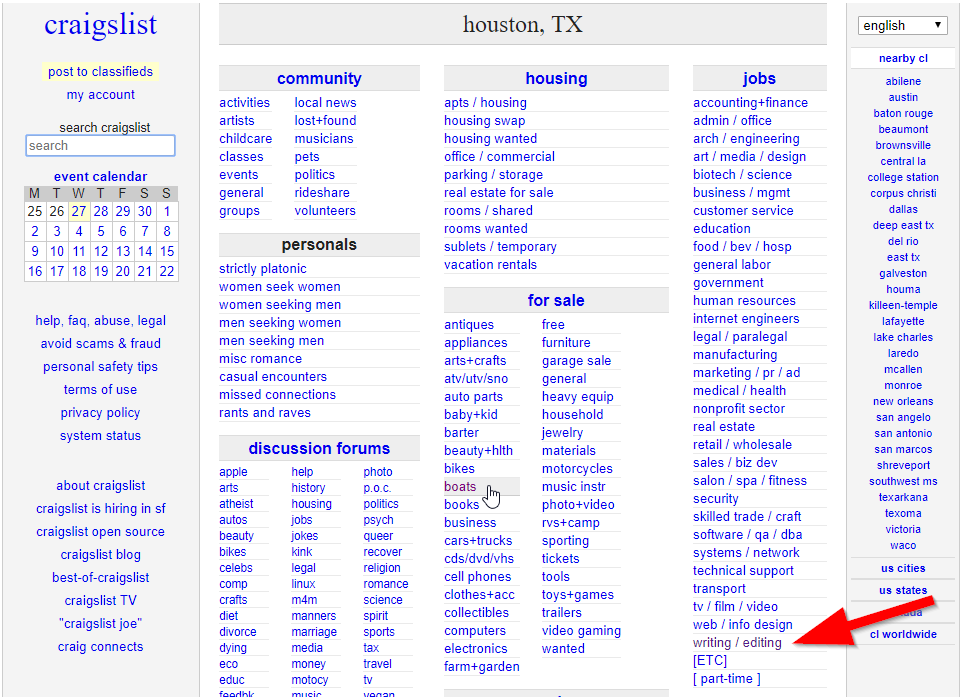Select day 14 in event calendar

click(145, 251)
